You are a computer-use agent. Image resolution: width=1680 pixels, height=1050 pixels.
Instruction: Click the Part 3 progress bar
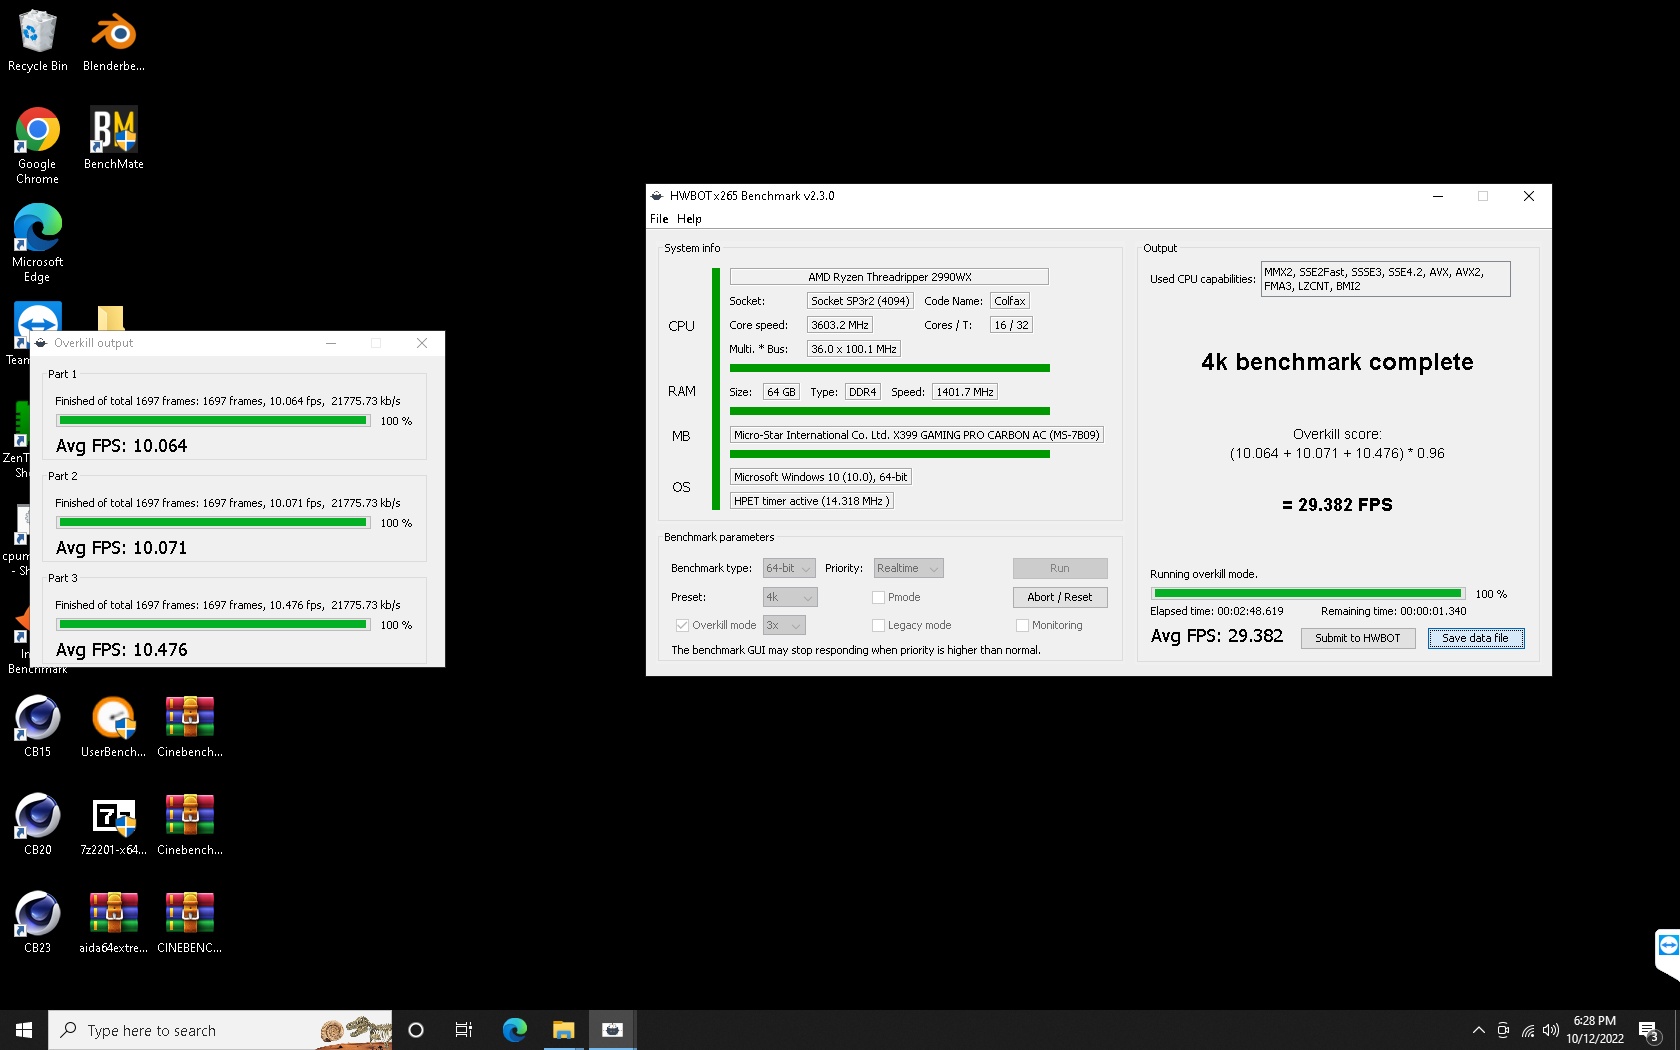pyautogui.click(x=213, y=625)
